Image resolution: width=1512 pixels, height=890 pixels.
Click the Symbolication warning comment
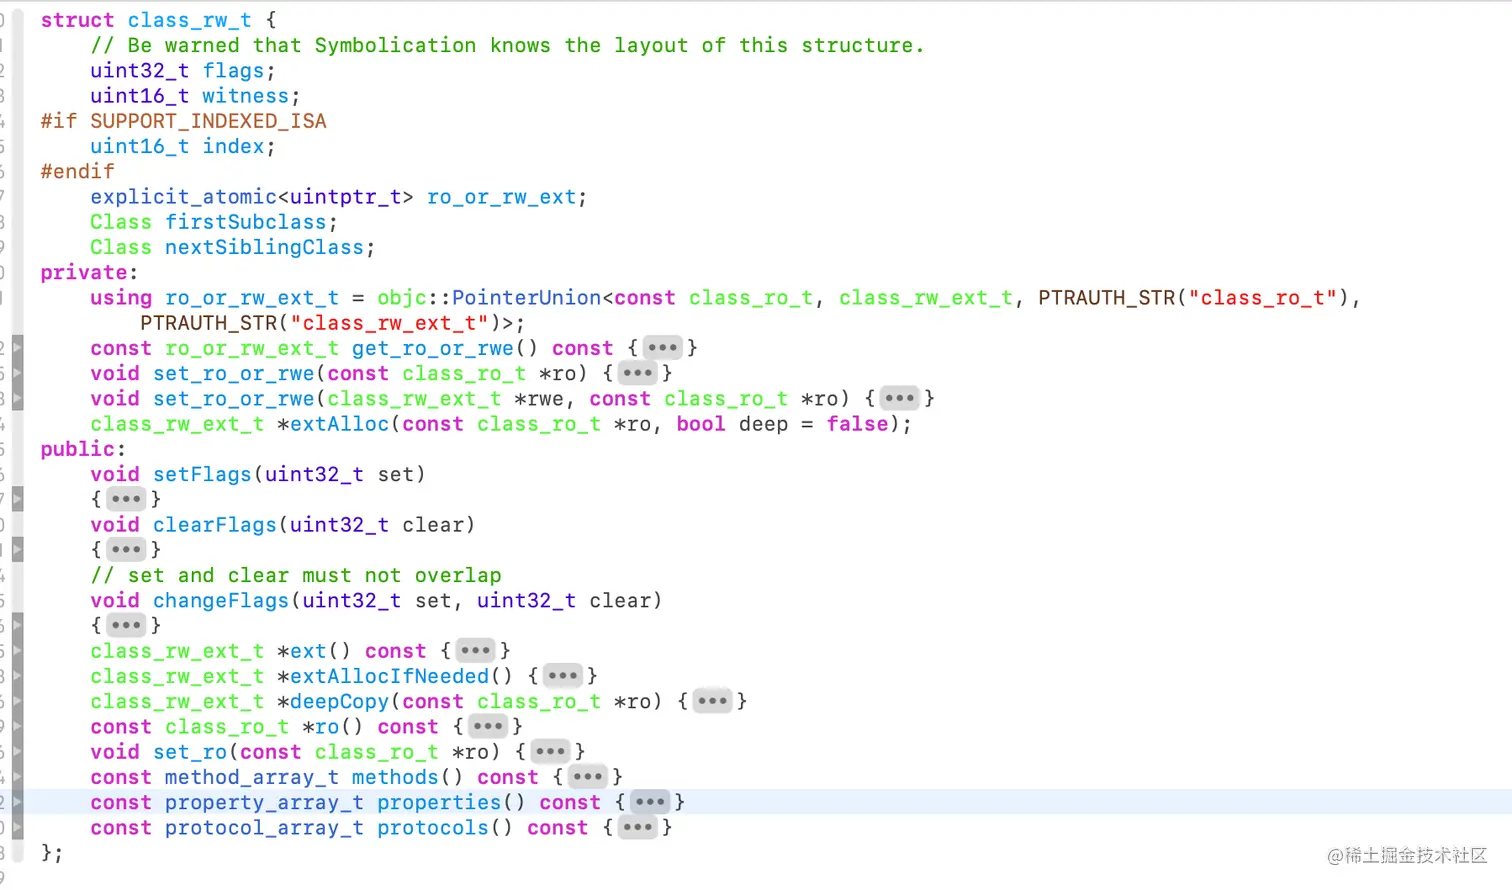point(507,45)
